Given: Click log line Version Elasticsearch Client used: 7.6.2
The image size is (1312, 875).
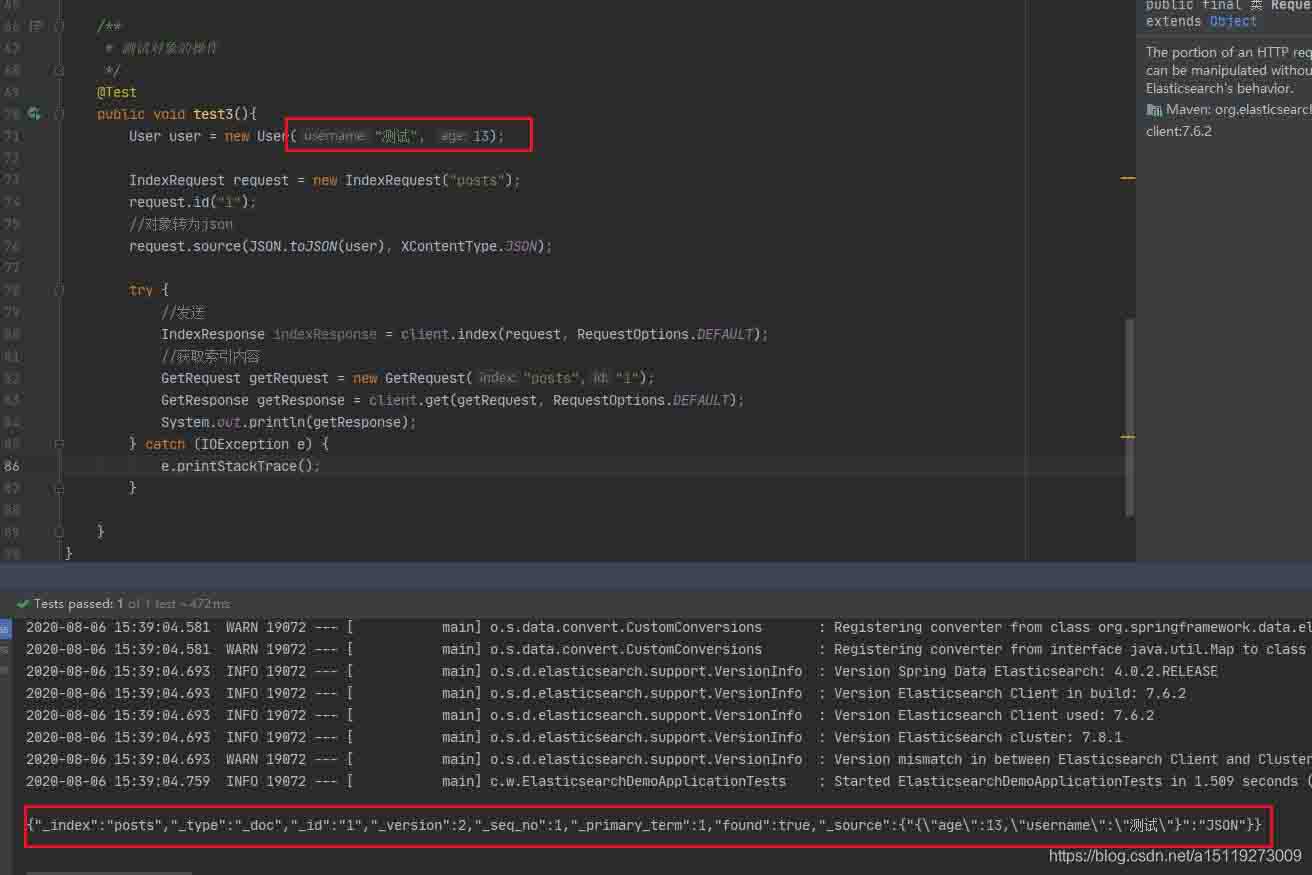Looking at the screenshot, I should point(590,716).
